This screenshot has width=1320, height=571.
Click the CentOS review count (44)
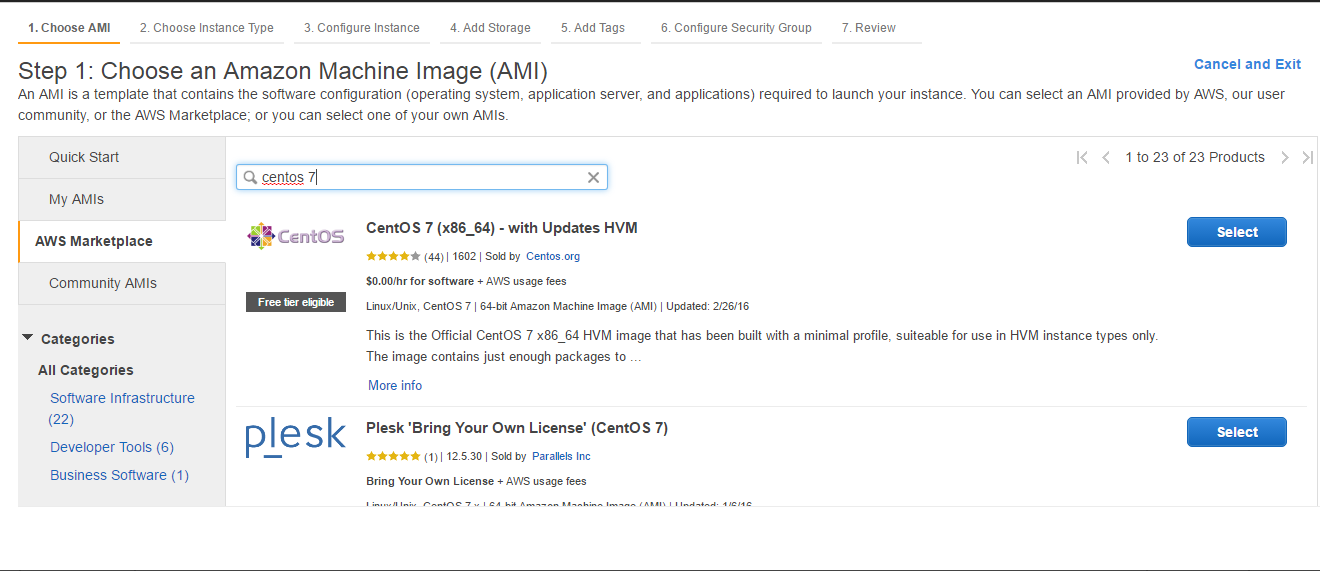pos(434,257)
